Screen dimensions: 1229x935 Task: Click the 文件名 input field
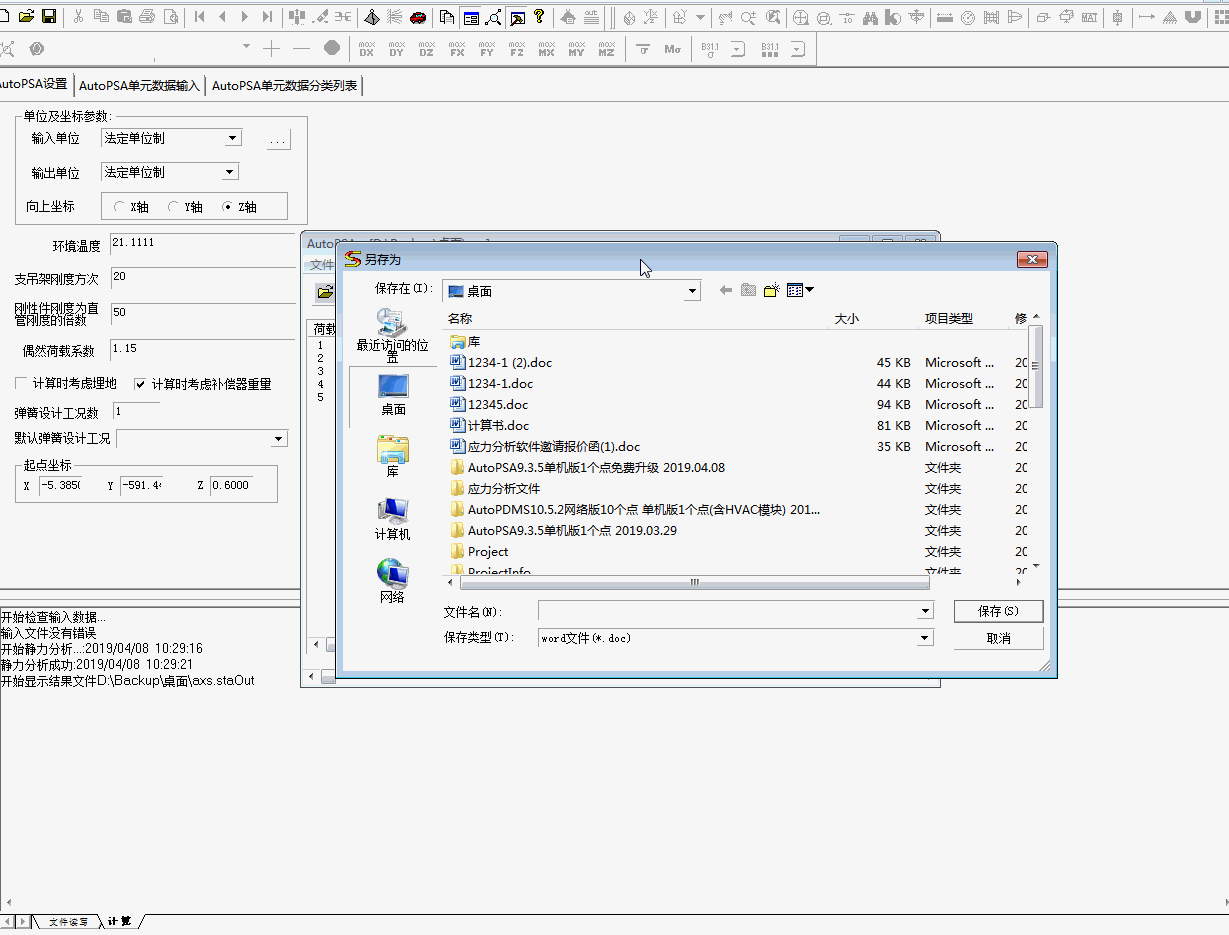click(x=727, y=611)
